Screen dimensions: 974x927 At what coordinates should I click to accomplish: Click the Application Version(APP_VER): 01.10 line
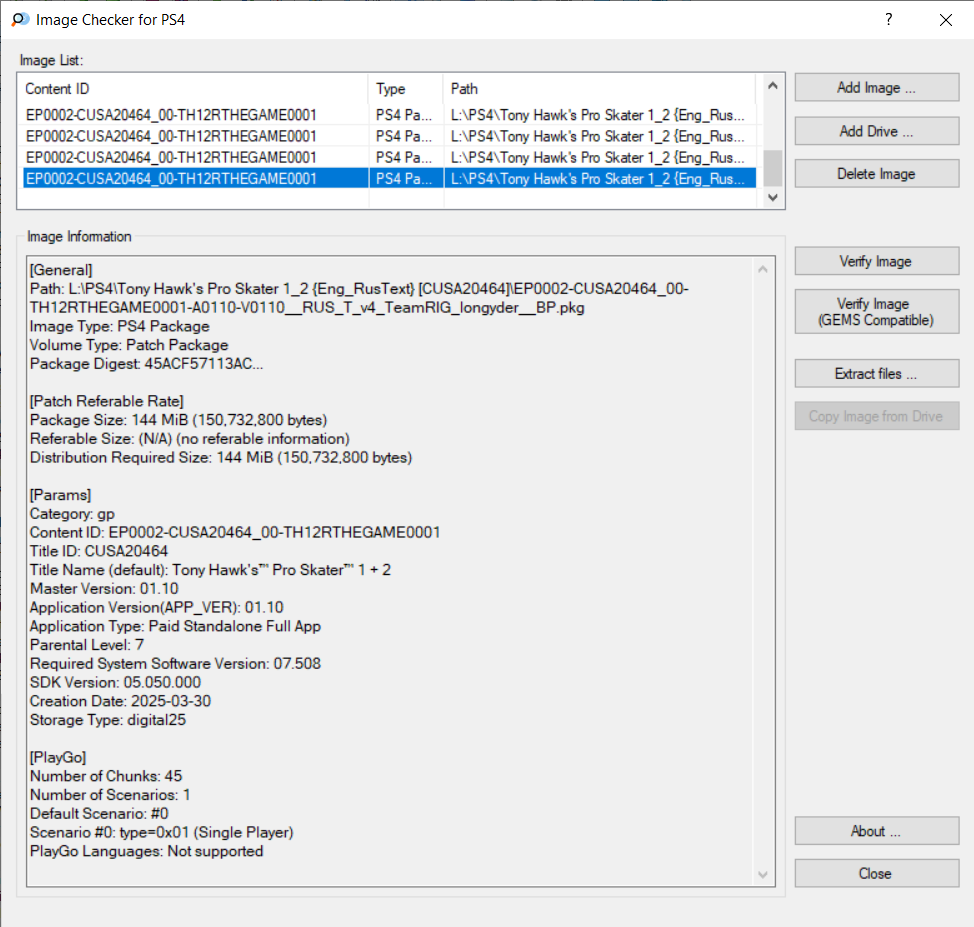(157, 607)
